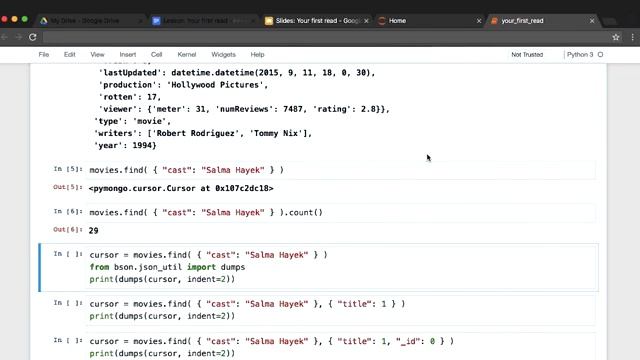The width and height of the screenshot is (640, 360).
Task: Open the View menu
Action: 97,54
